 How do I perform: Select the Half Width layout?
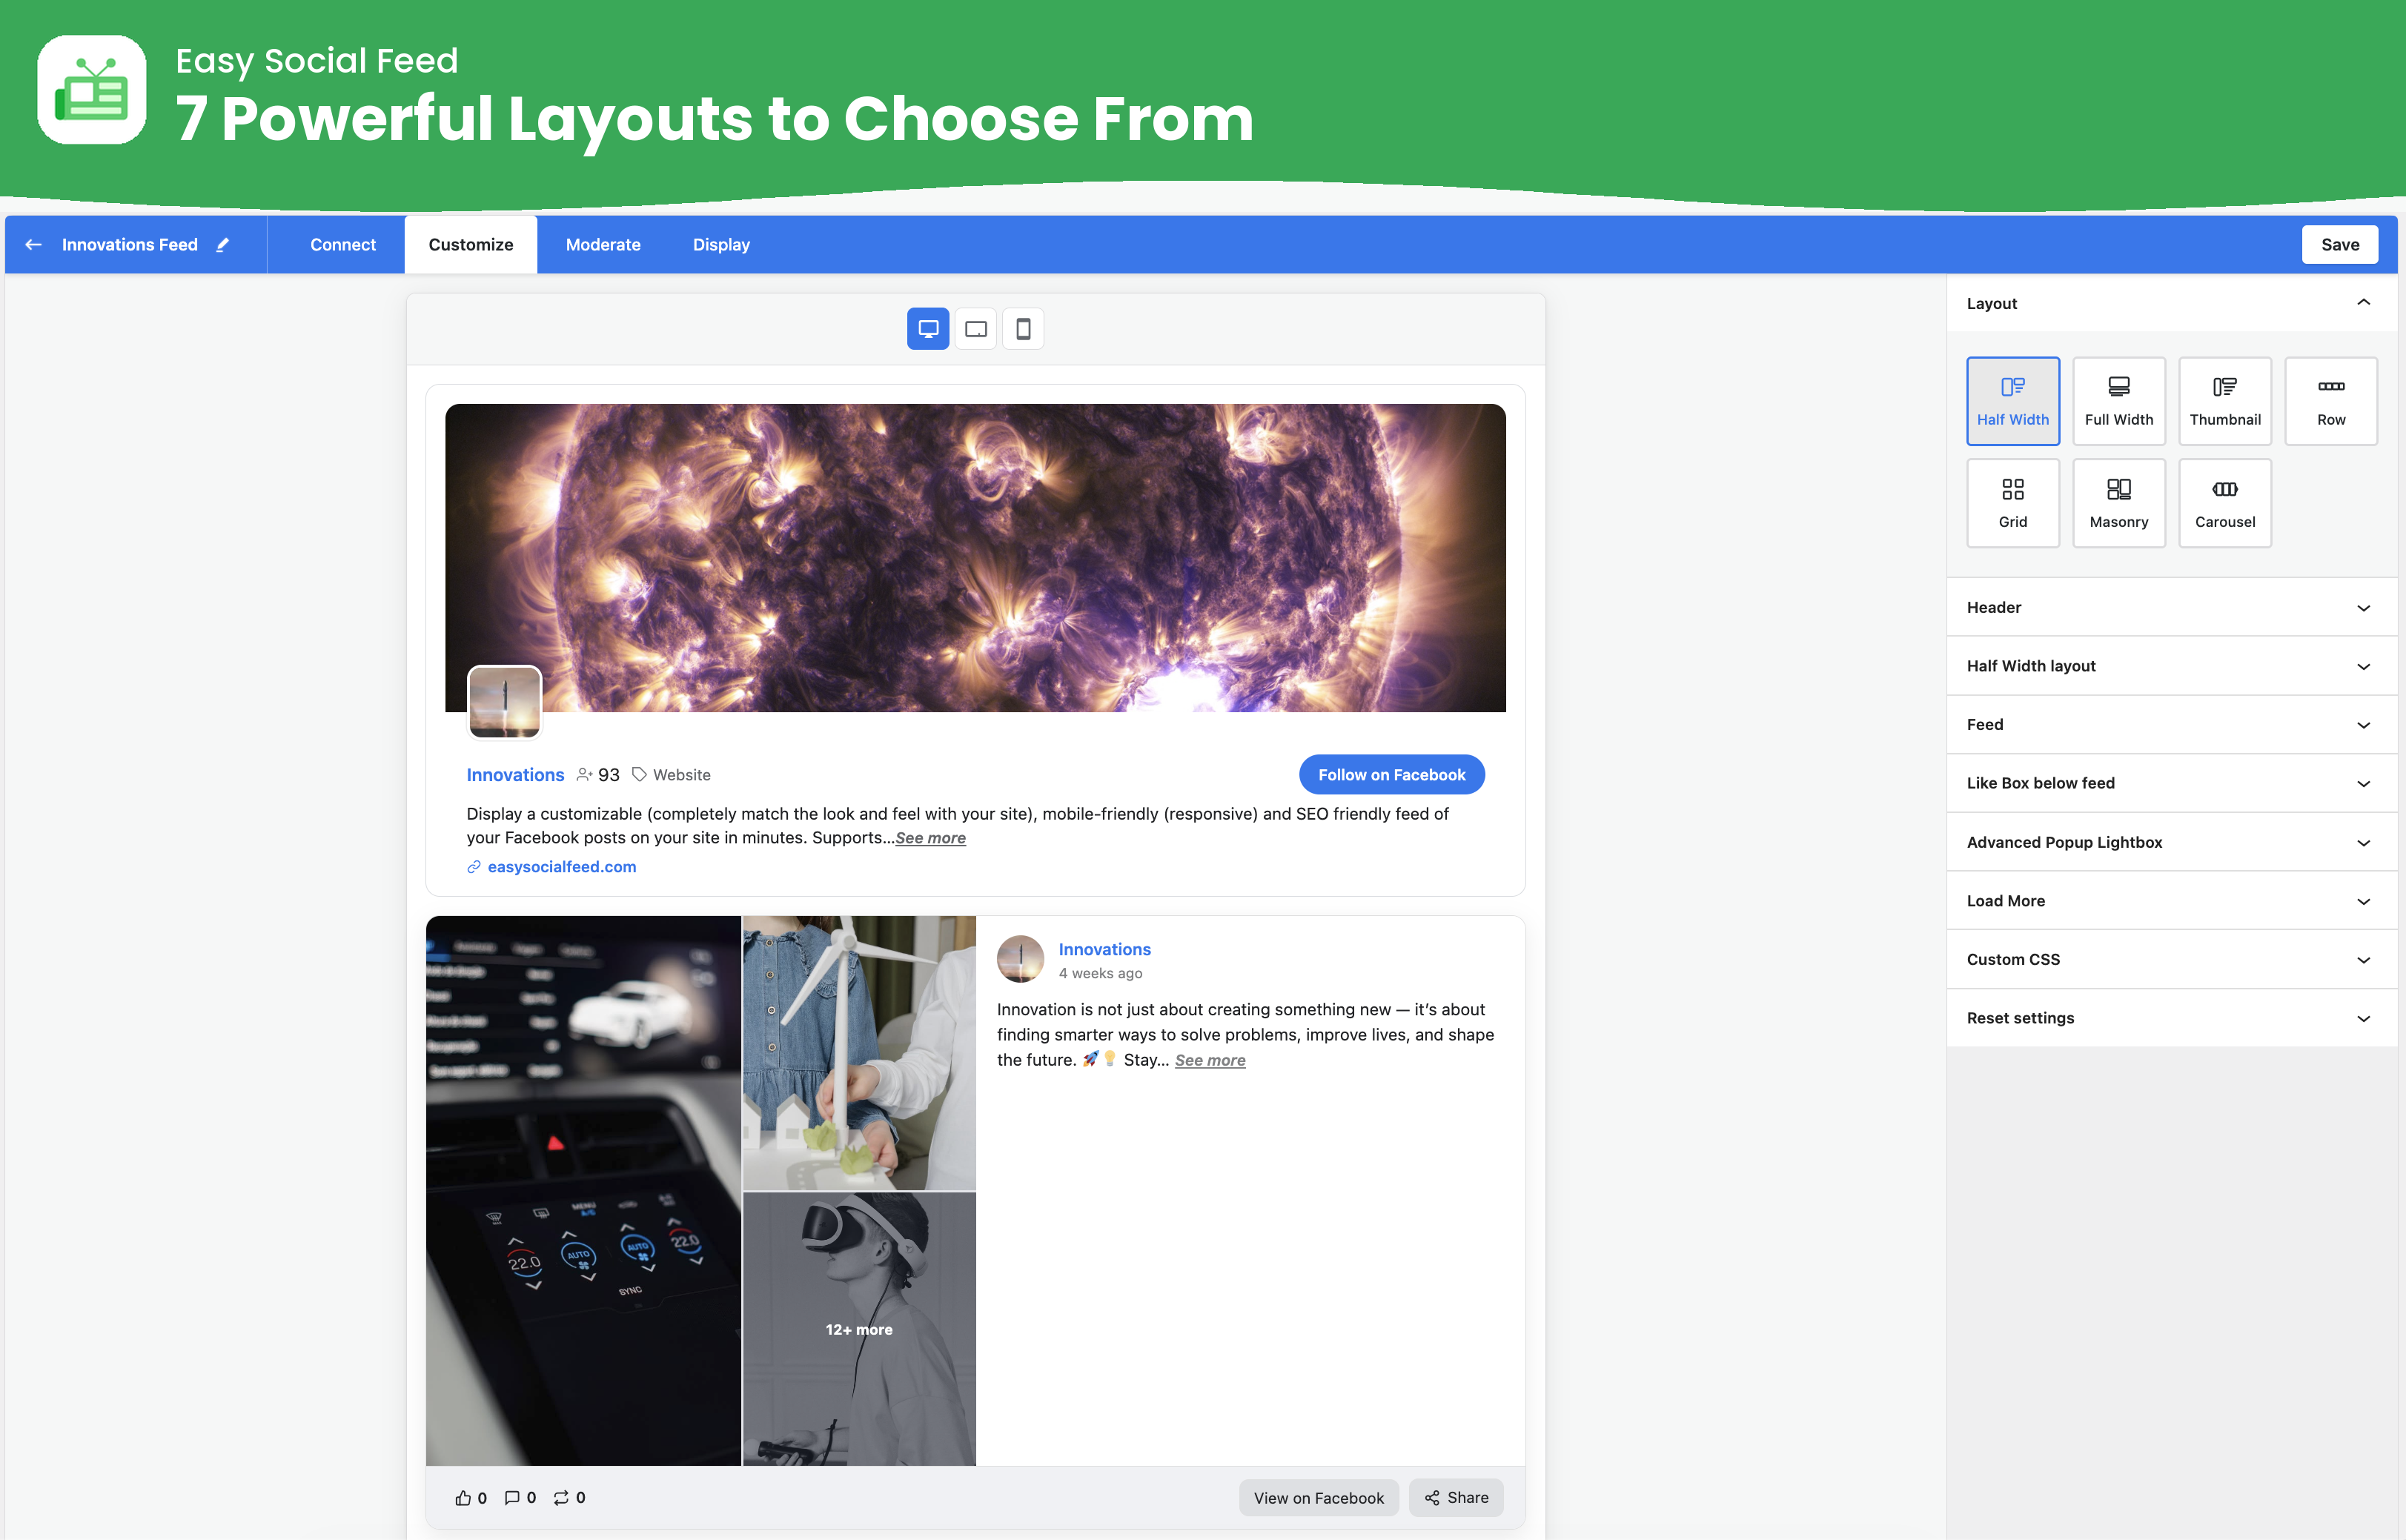[2012, 401]
